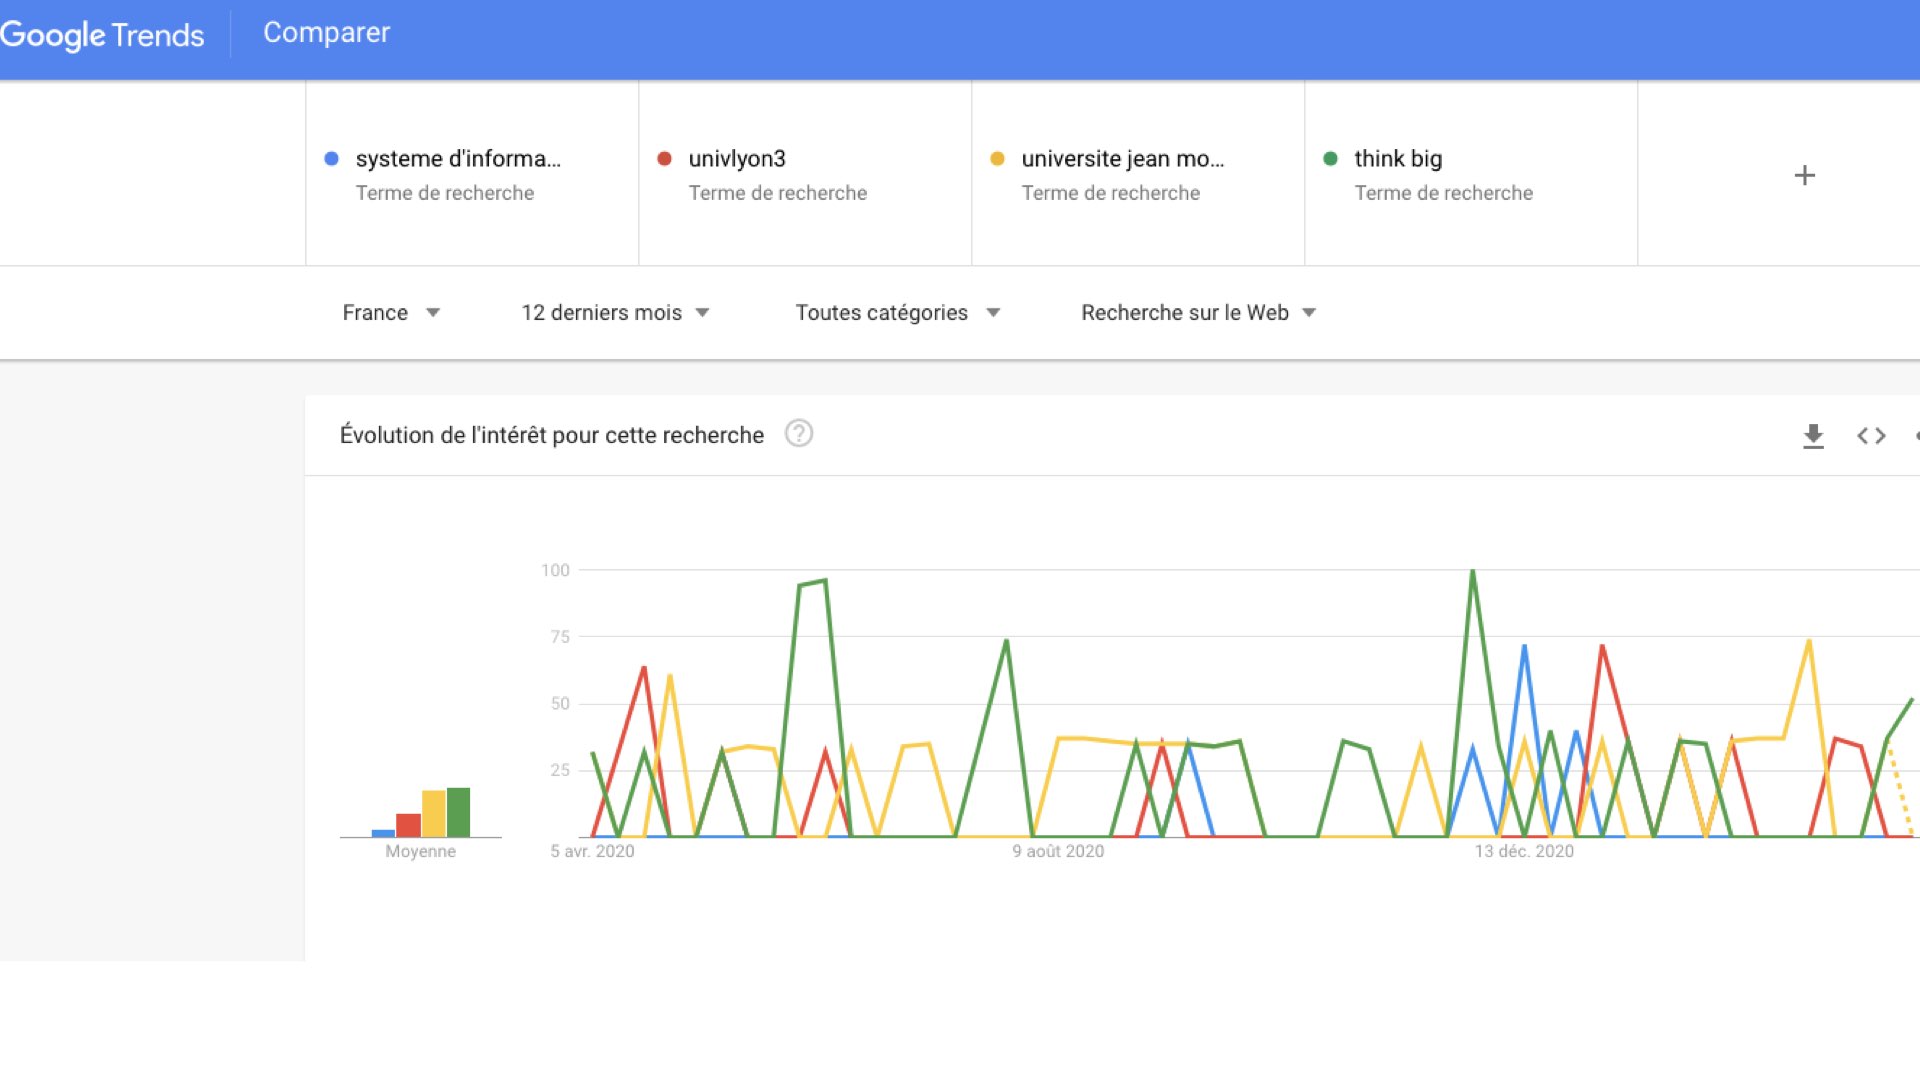Click the Évolution de l'intérêt pour cette recherche heading
Image resolution: width=1920 pixels, height=1080 pixels.
coord(552,435)
